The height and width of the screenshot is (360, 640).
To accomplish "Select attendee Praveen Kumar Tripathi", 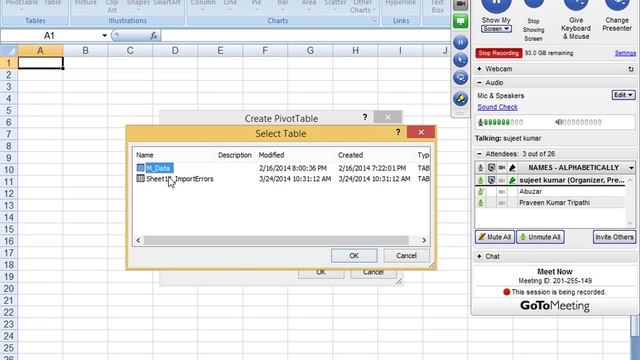I will [554, 203].
